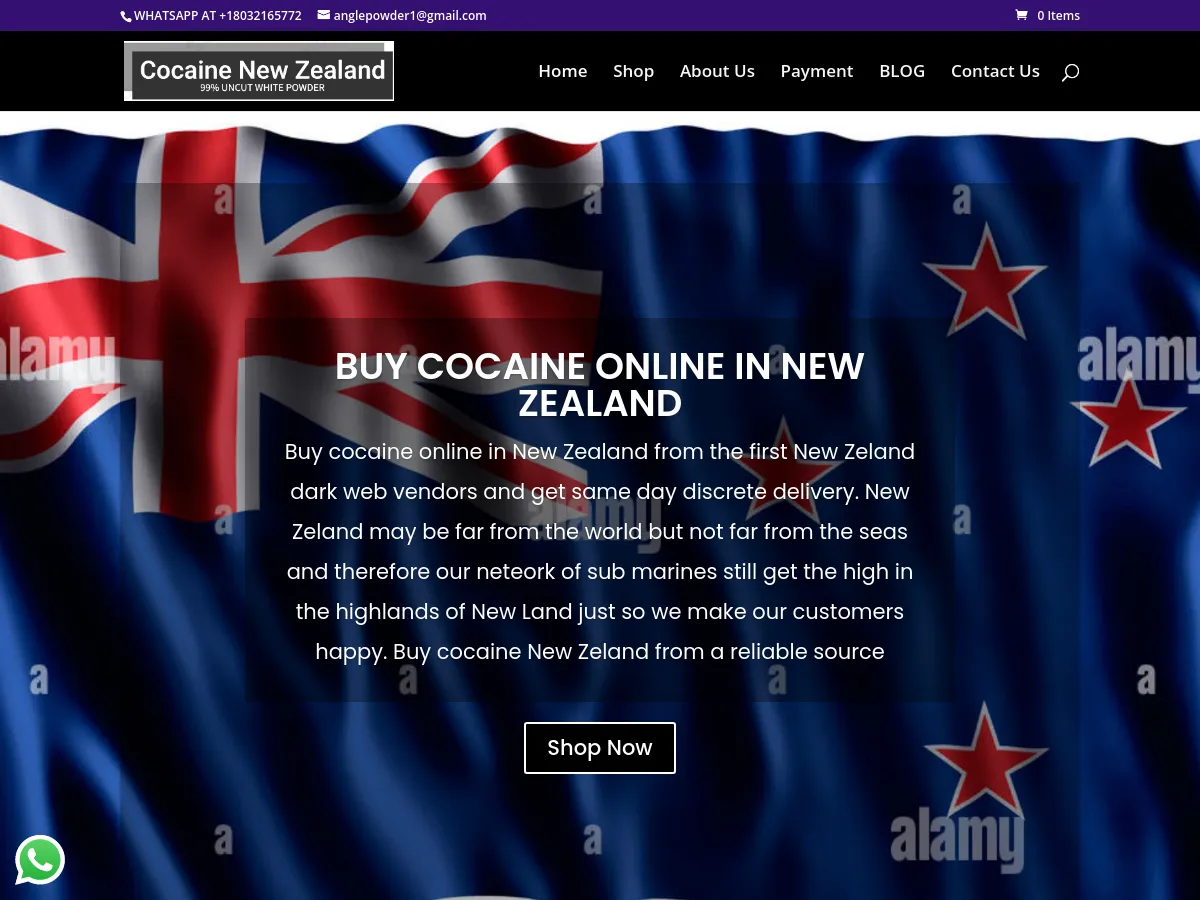Viewport: 1200px width, 900px height.
Task: Go to the Contact Us page
Action: point(995,71)
